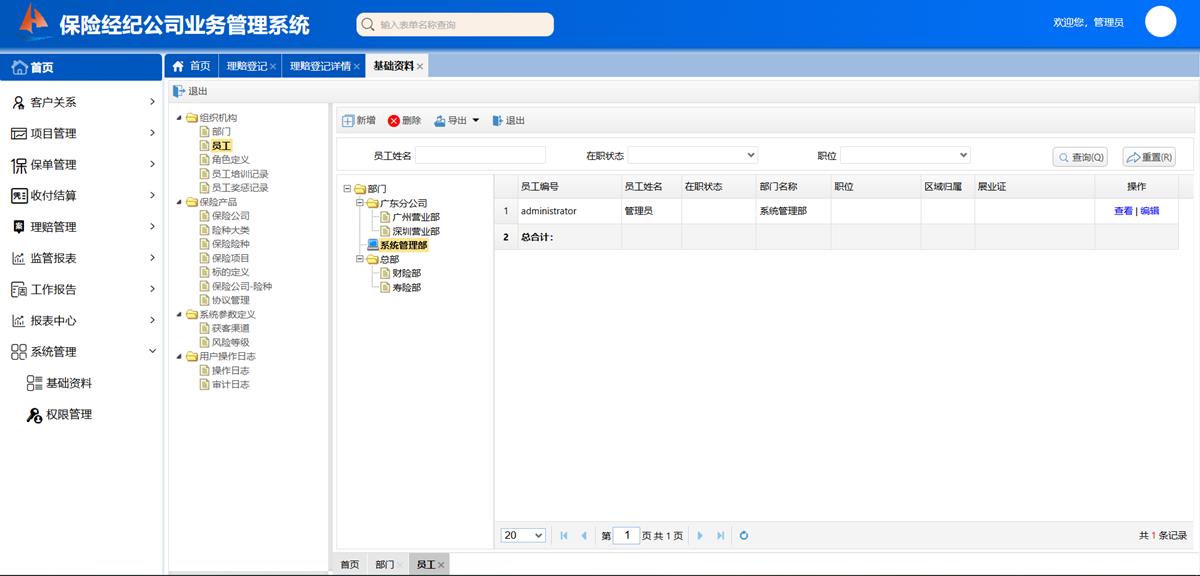Go to 首页 in left sidebar header
Image resolution: width=1200 pixels, height=576 pixels.
pos(82,67)
